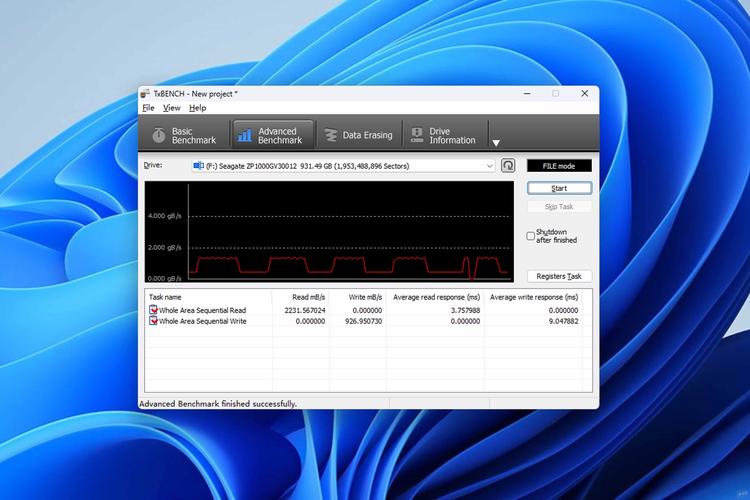The width and height of the screenshot is (750, 500).
Task: Click Average read response (ms) header
Action: [435, 297]
